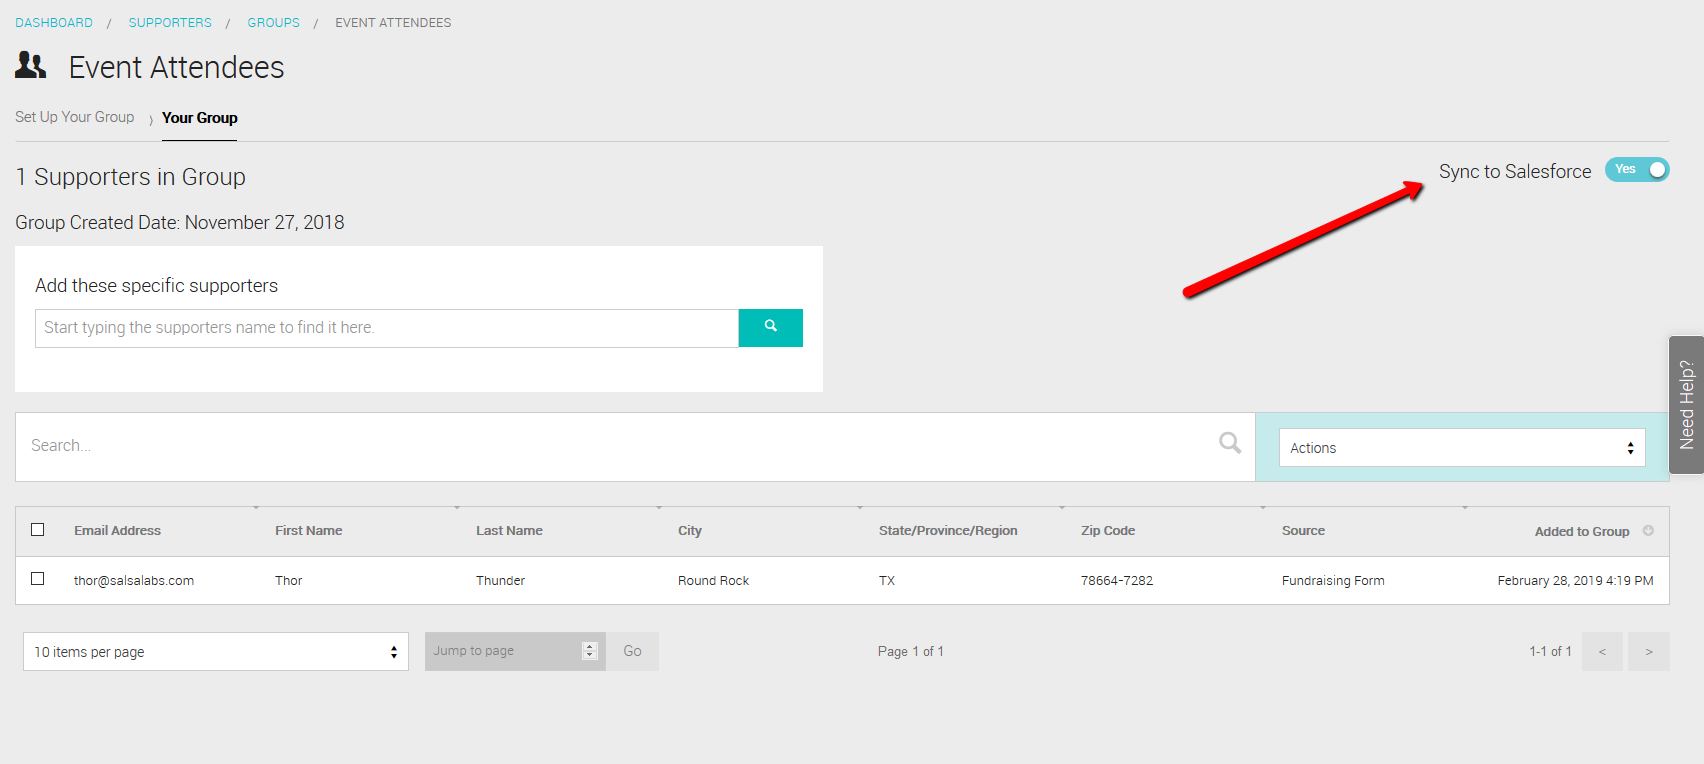
Task: Click the Go button
Action: point(633,651)
